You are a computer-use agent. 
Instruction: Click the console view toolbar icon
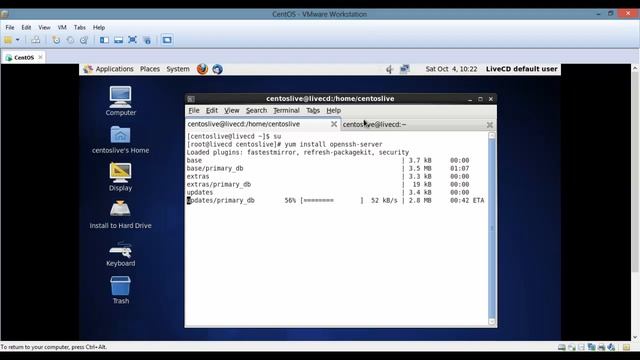(167, 40)
